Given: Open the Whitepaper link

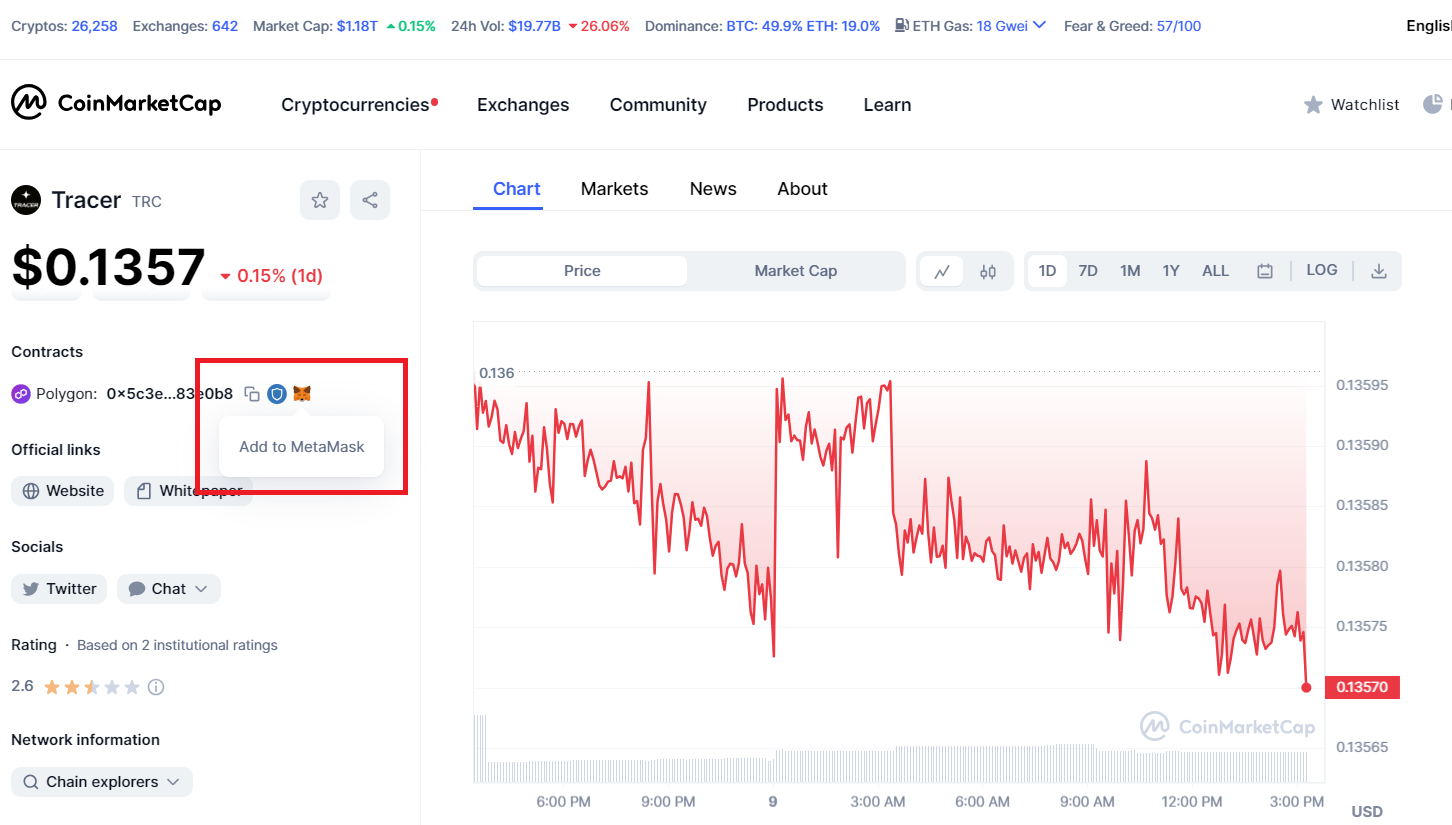Looking at the screenshot, I should pyautogui.click(x=188, y=491).
